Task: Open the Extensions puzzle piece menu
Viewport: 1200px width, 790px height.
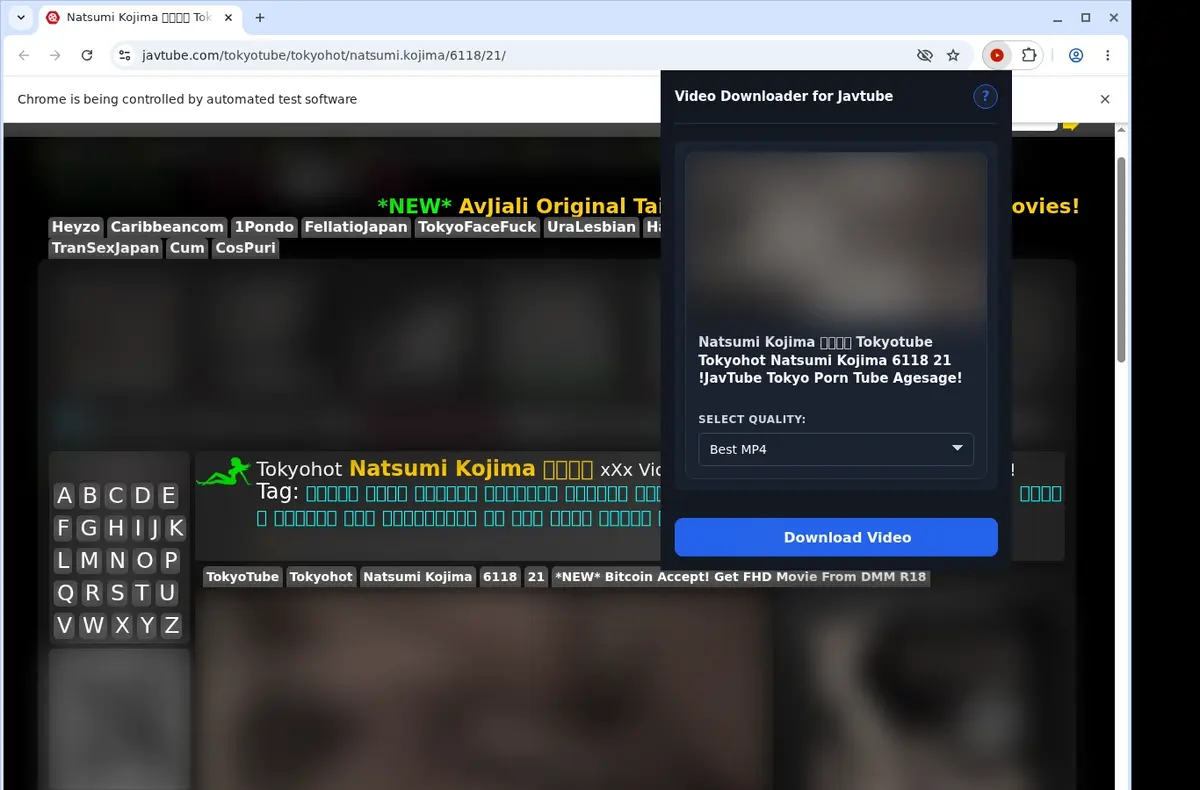Action: coord(1028,56)
